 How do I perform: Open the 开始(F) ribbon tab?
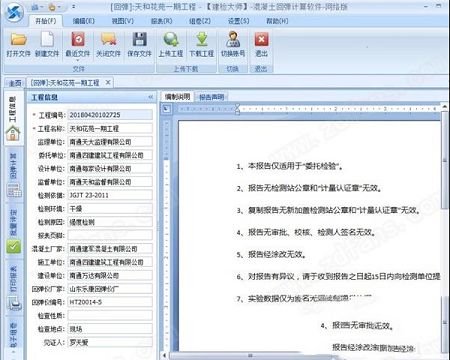46,21
